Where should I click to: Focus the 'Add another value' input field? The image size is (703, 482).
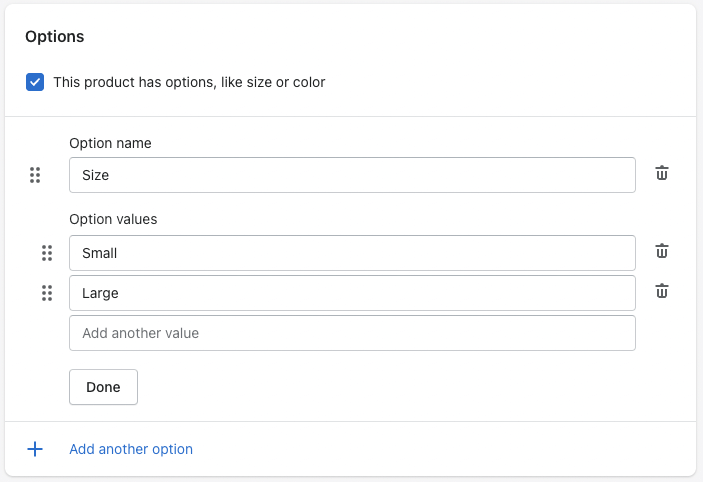[352, 333]
